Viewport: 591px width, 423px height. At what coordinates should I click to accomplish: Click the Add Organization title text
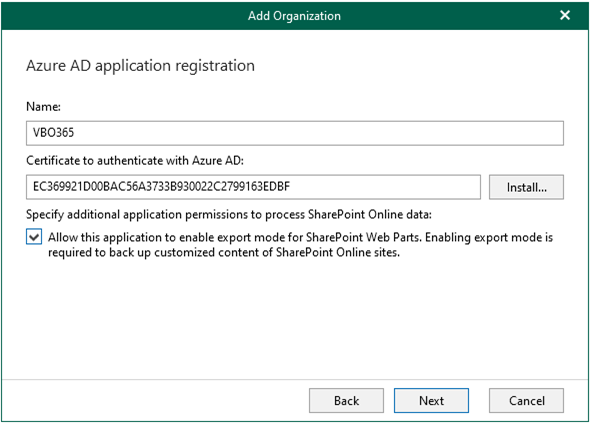294,16
